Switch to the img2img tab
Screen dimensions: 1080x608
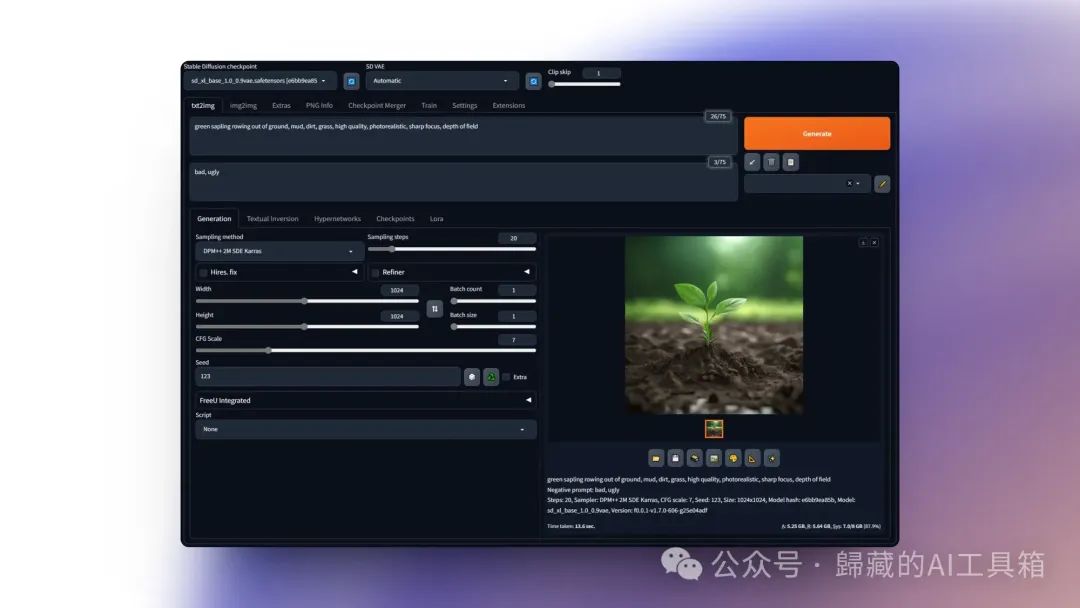(243, 106)
